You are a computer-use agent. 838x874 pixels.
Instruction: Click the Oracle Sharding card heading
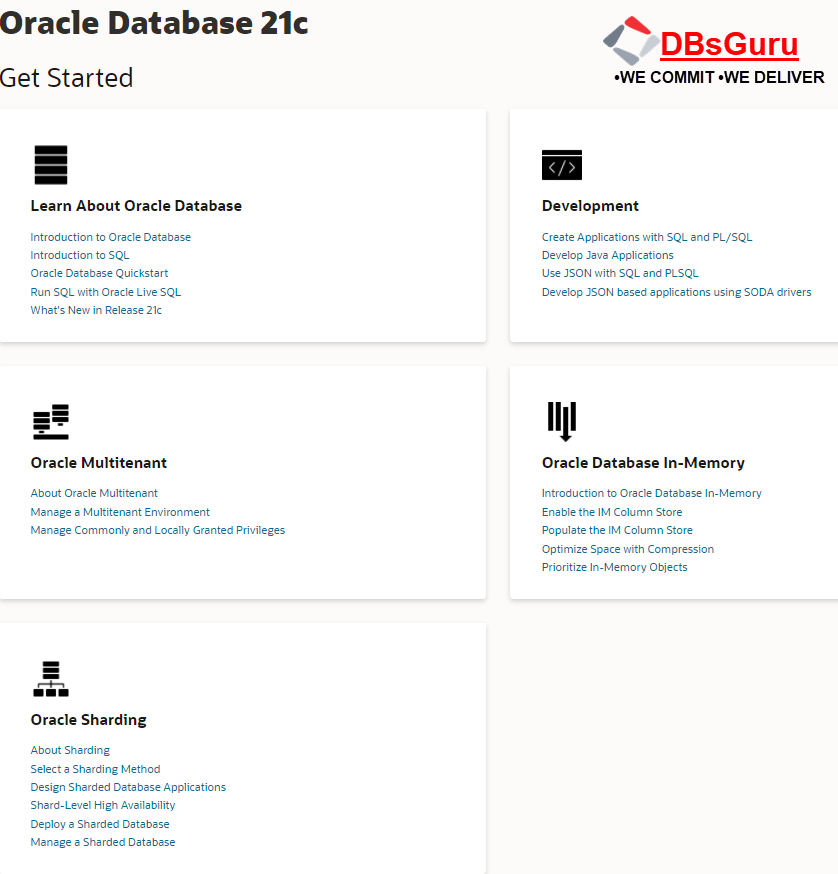click(x=88, y=720)
